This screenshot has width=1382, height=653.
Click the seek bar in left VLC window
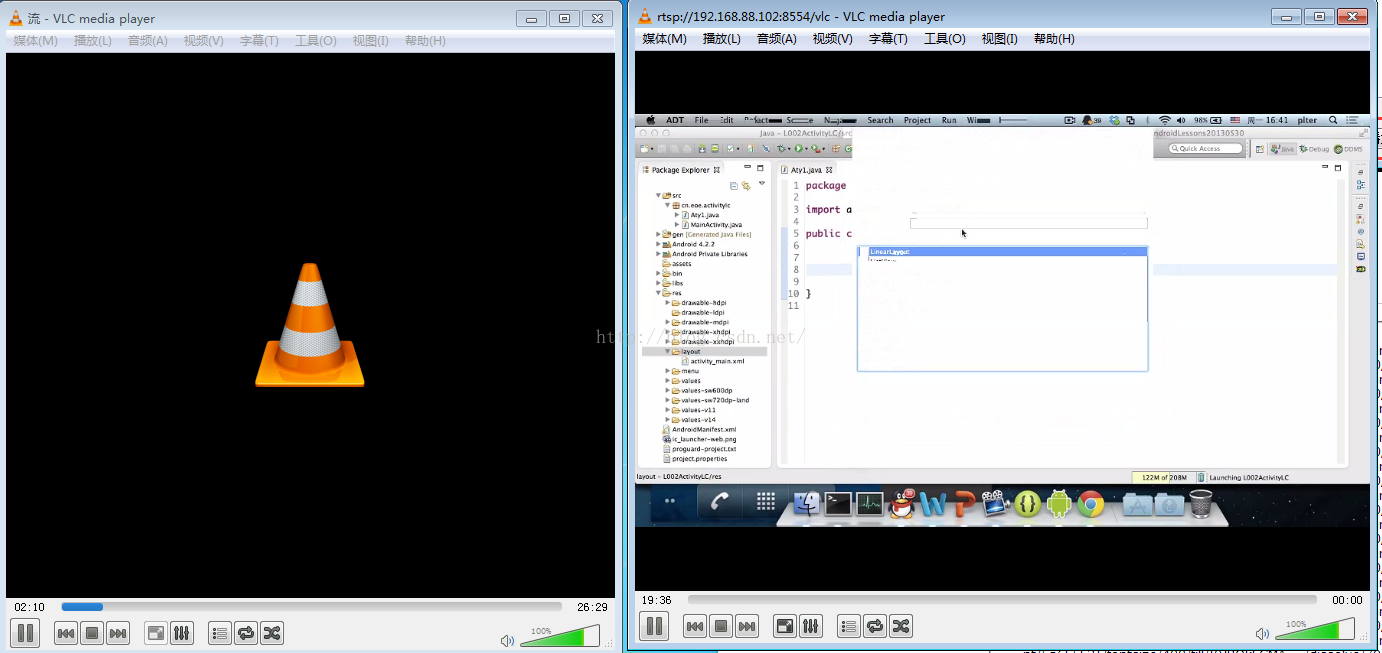tap(311, 607)
